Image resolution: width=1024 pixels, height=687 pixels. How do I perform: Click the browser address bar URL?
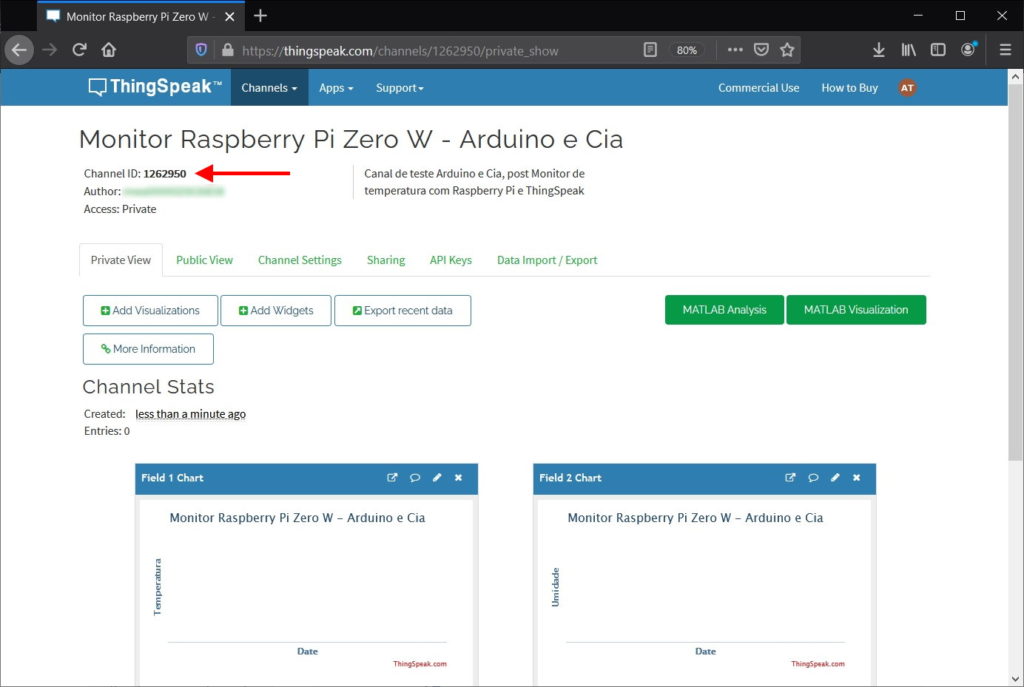coord(400,51)
